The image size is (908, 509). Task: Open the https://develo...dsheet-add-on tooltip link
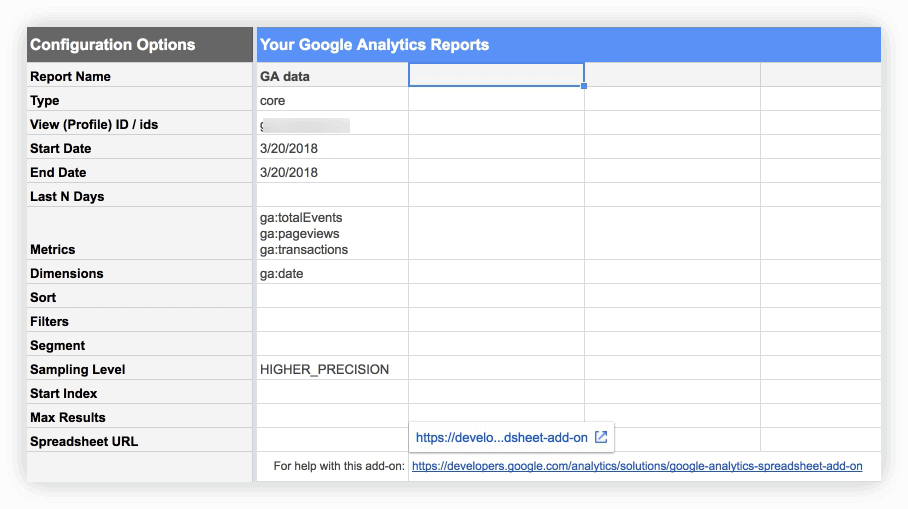coord(501,438)
